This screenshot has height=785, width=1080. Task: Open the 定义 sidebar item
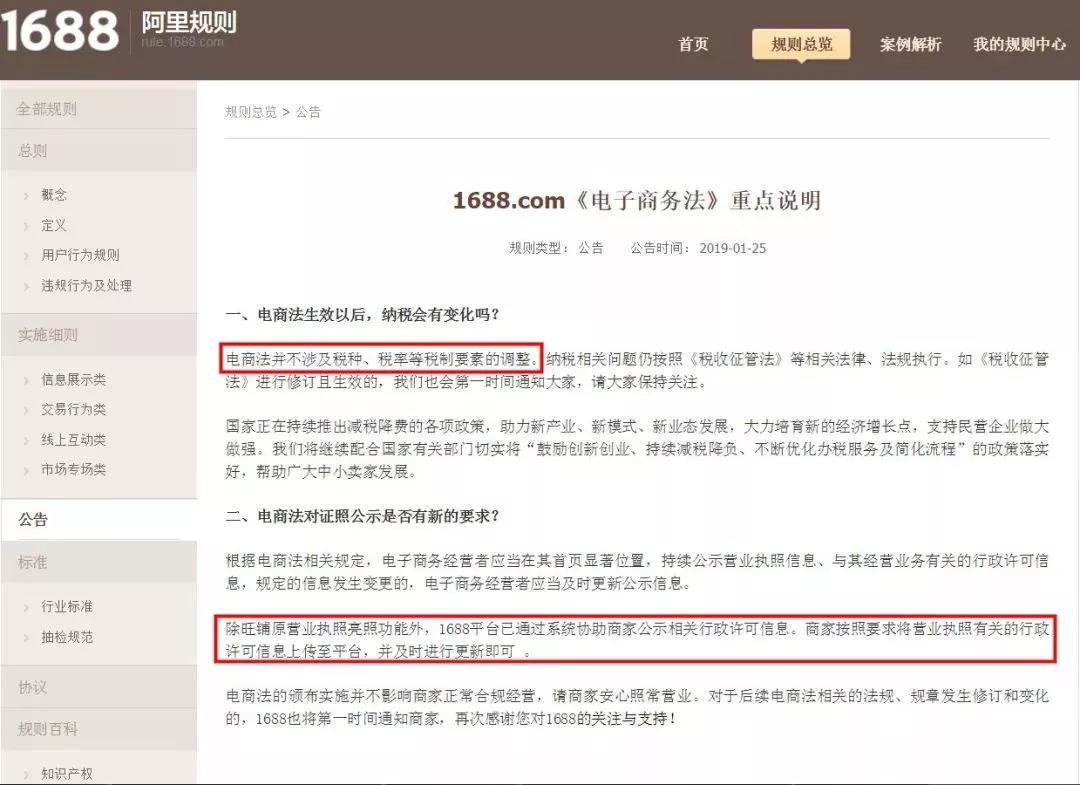point(54,225)
